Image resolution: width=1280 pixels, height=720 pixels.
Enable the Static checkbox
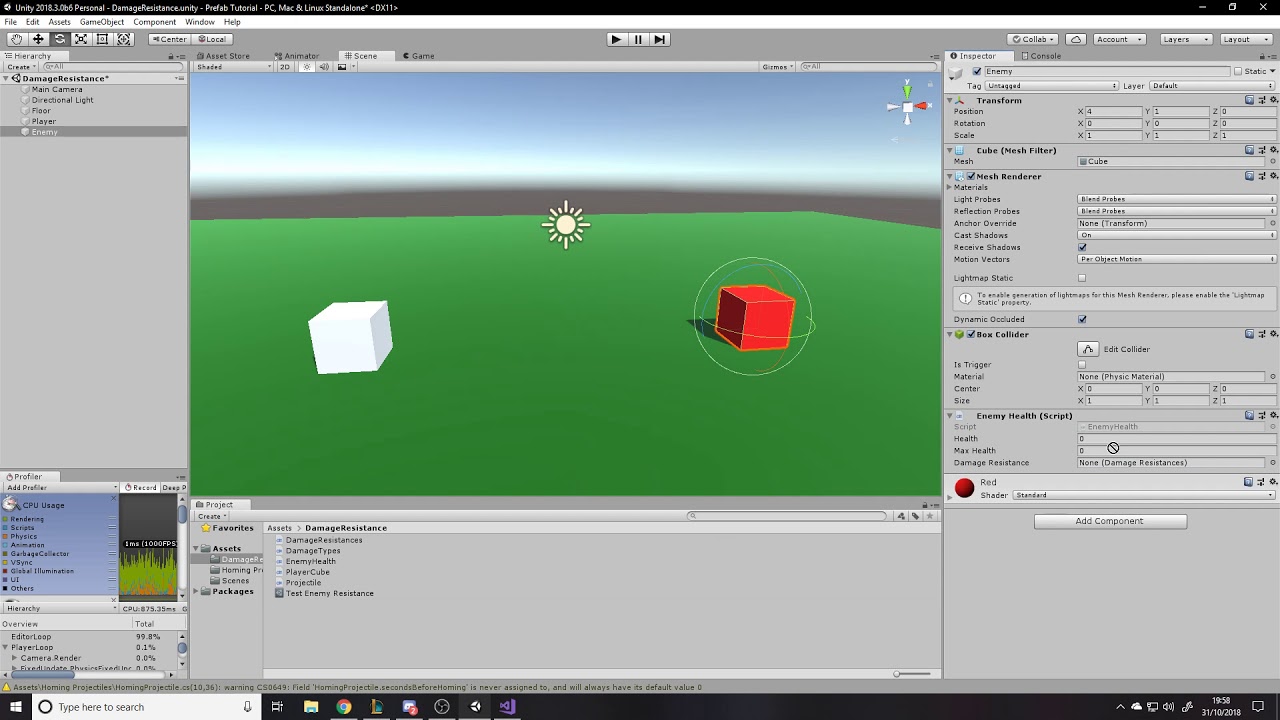tap(1238, 72)
